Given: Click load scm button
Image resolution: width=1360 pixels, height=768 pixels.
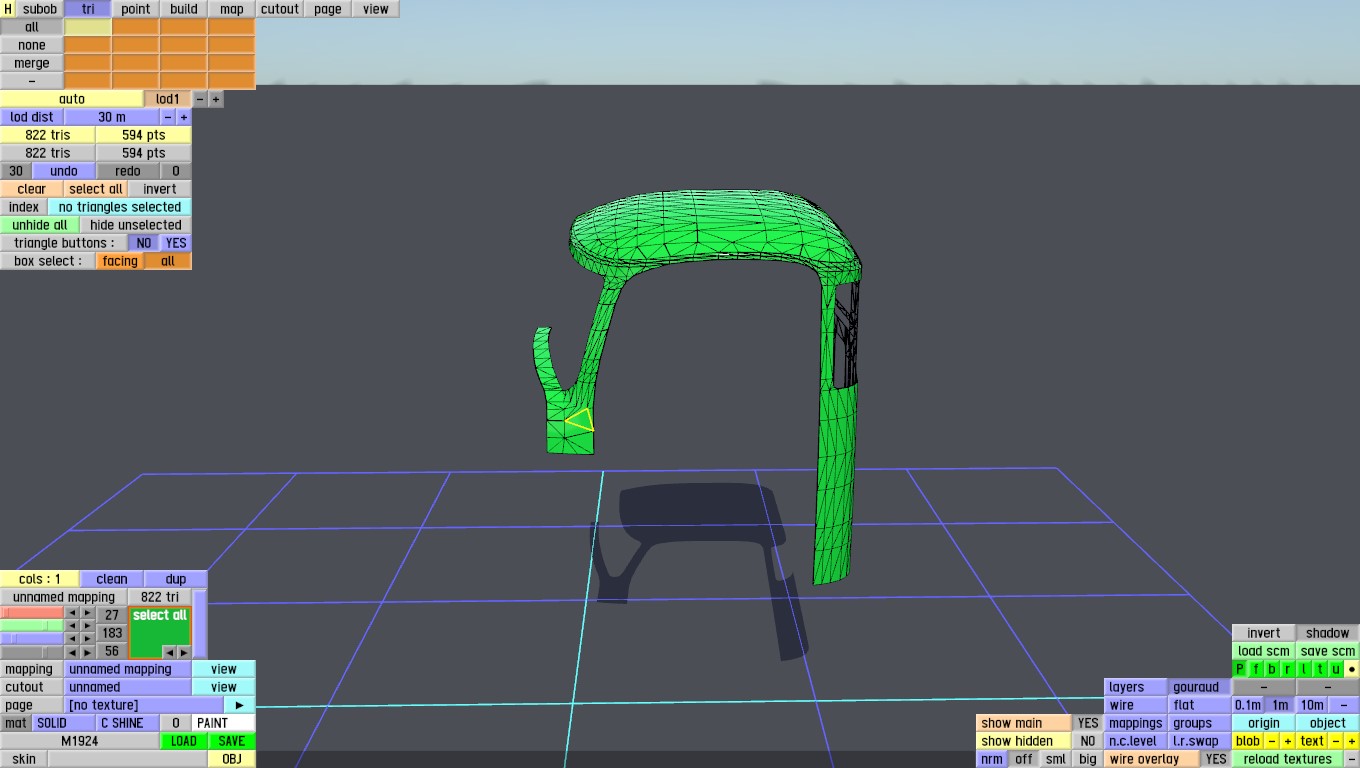Looking at the screenshot, I should [1264, 651].
